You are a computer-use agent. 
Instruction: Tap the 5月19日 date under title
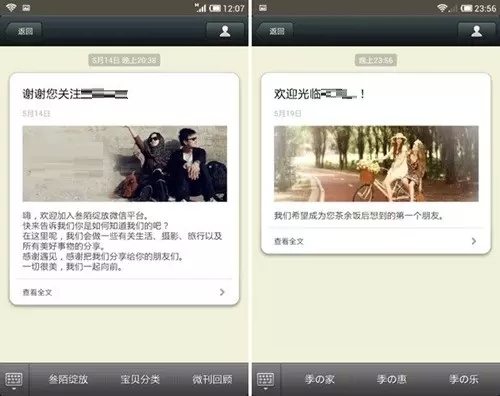[x=288, y=113]
